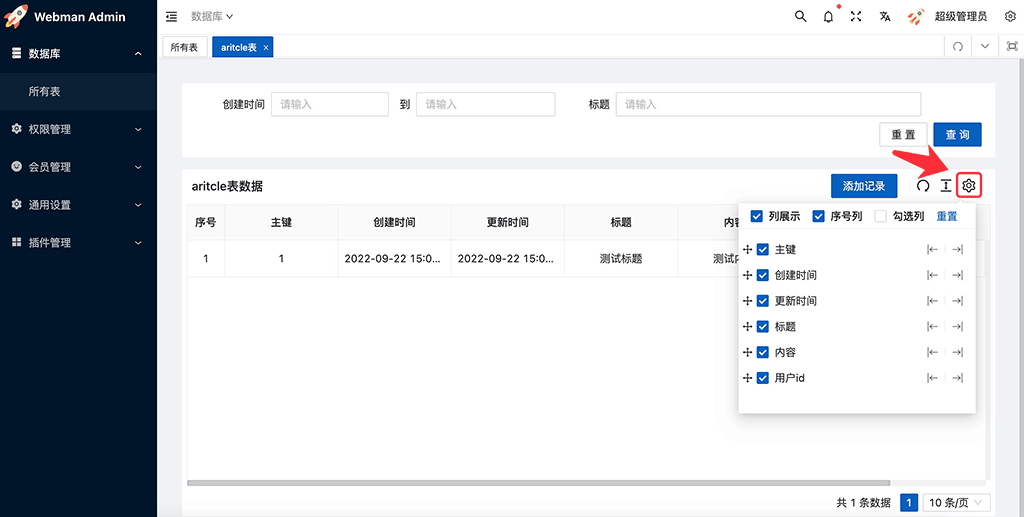Click the 添加记录 button

863,186
